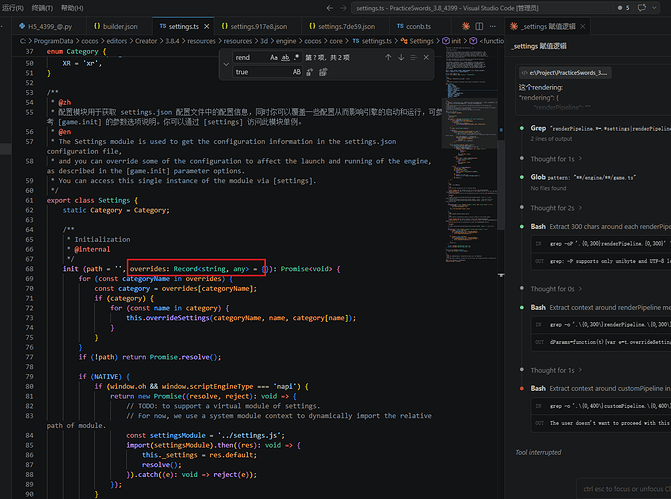Click the engine breadcrumb segment
671x499 pixels.
click(x=286, y=41)
